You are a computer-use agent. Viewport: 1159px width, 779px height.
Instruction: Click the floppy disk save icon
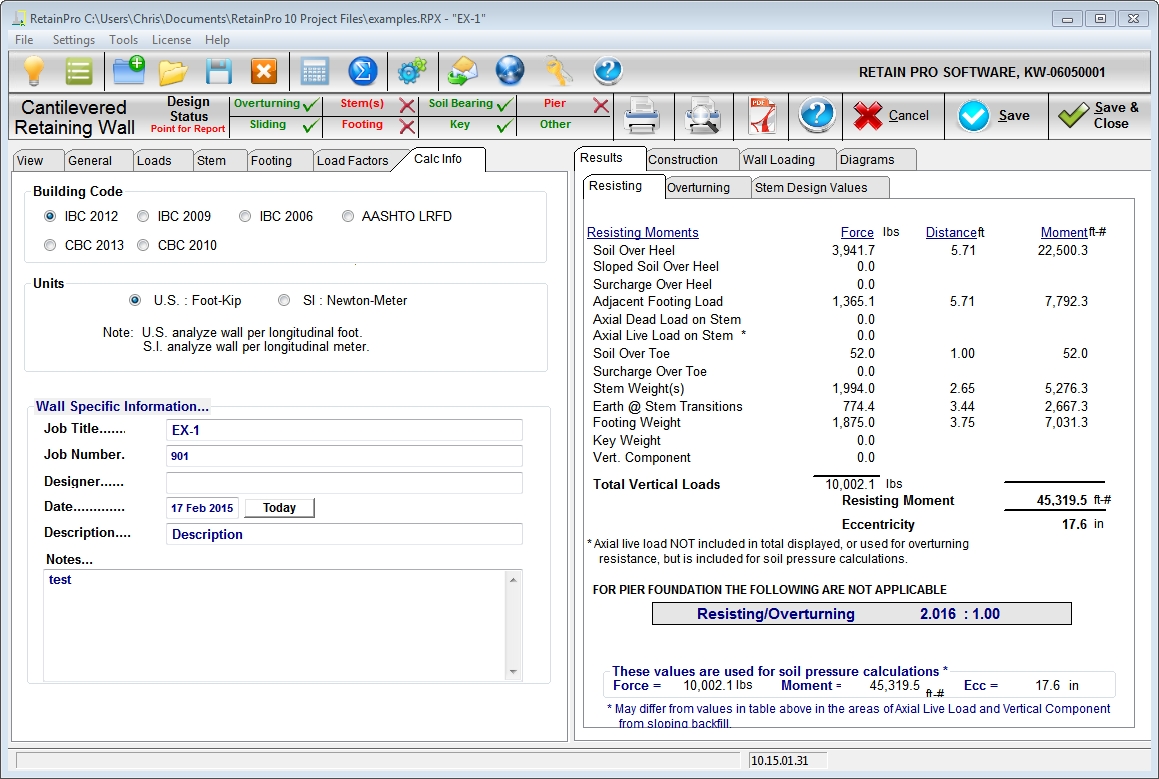219,72
